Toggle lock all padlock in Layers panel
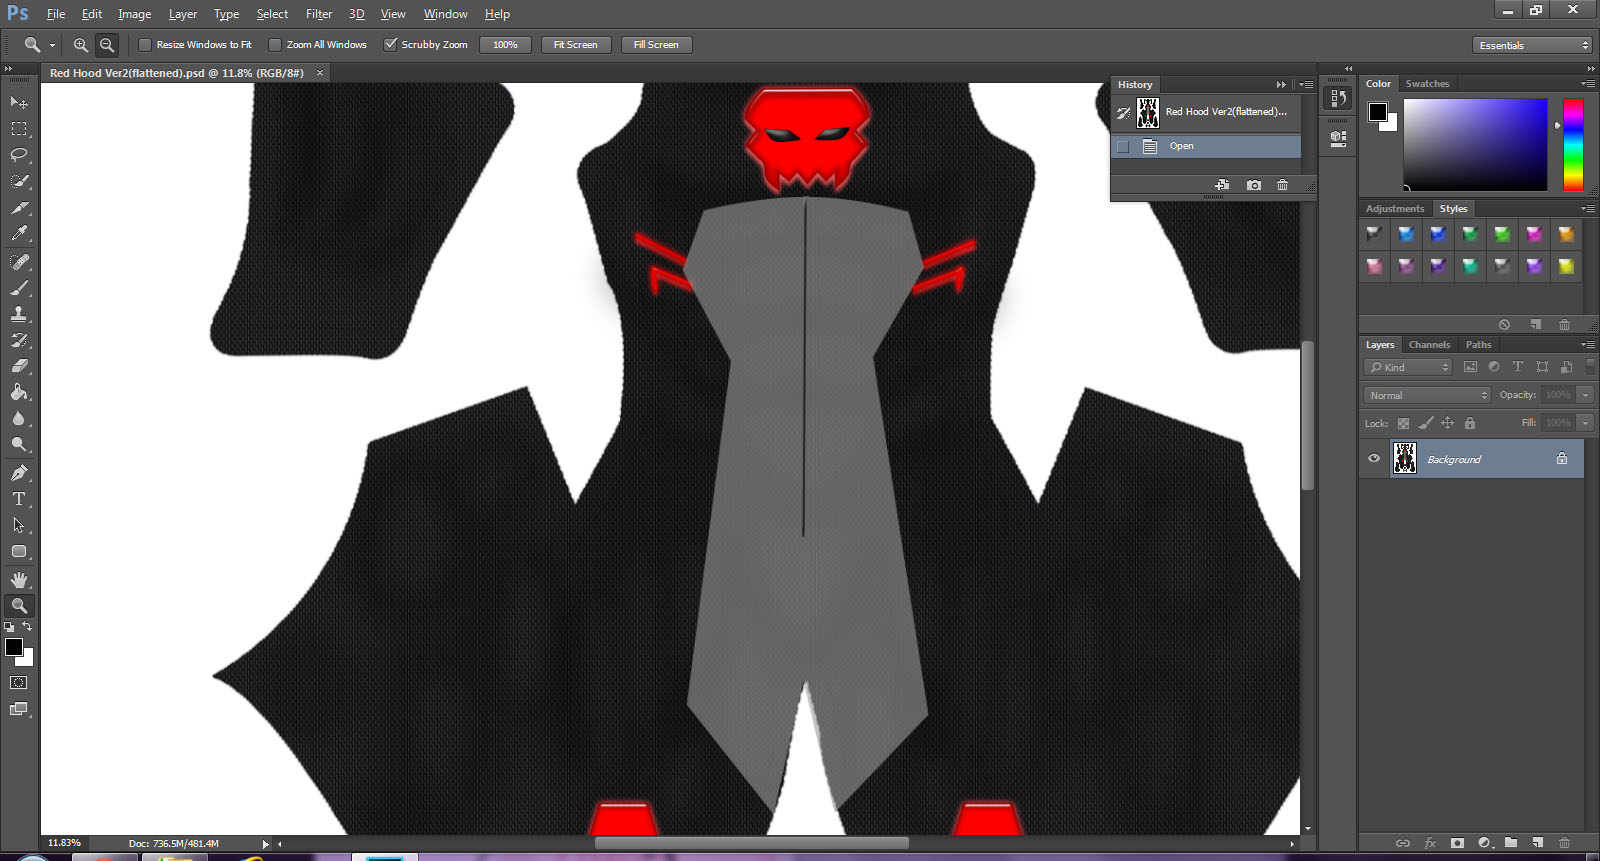 click(x=1469, y=423)
